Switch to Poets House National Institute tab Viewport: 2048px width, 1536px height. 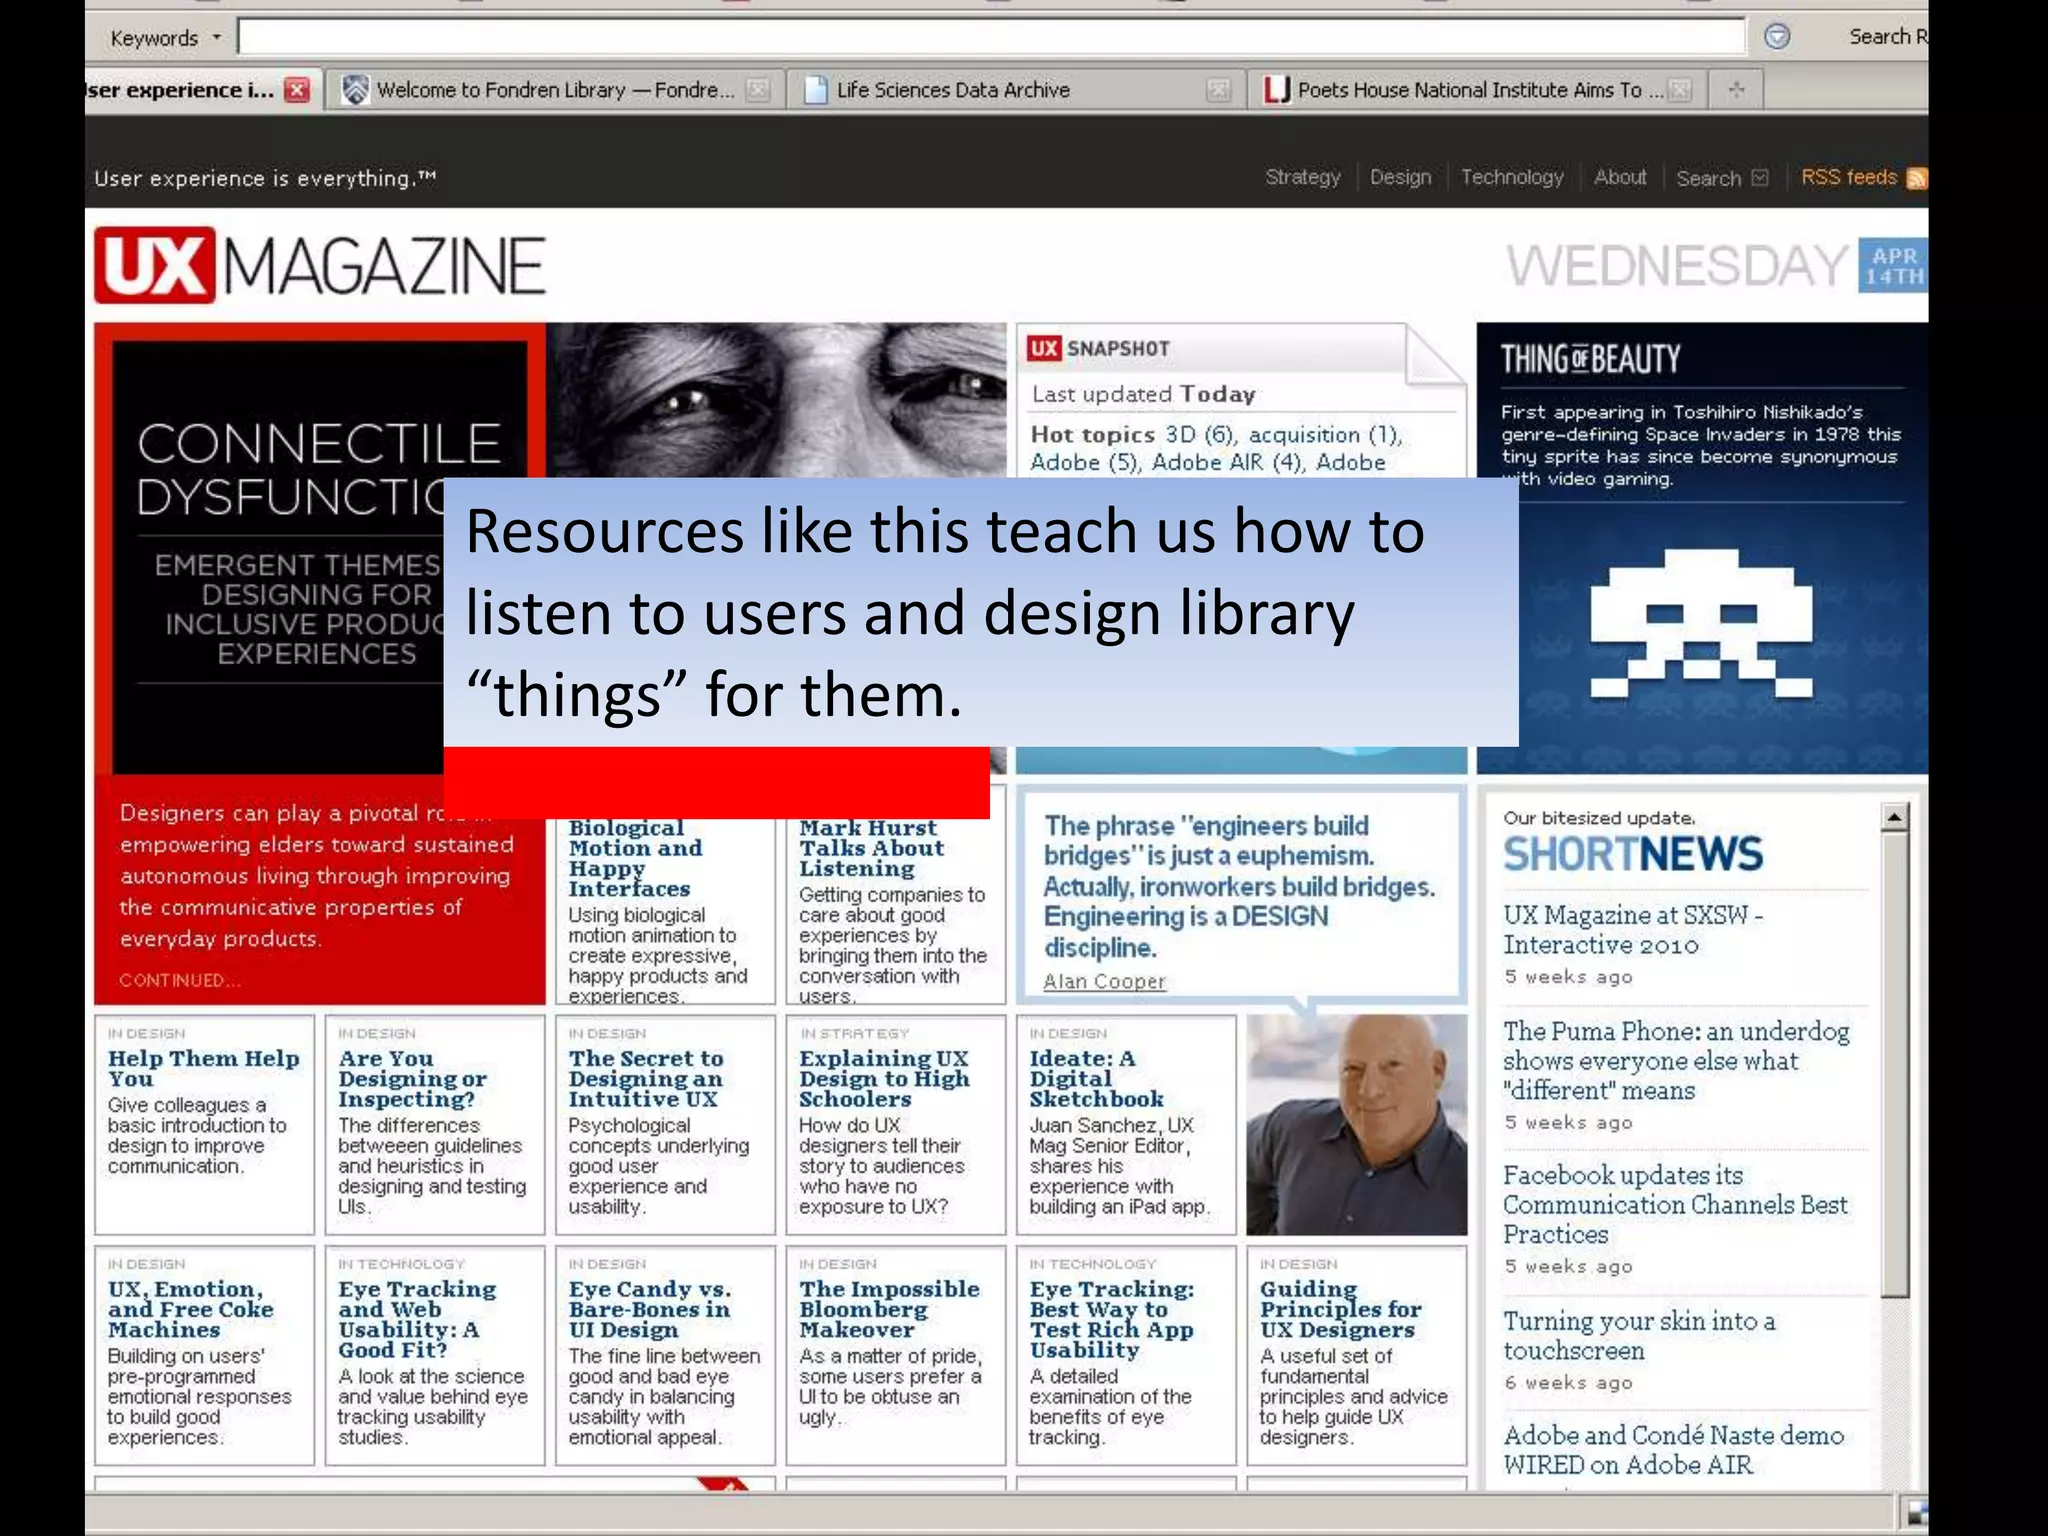[1476, 90]
